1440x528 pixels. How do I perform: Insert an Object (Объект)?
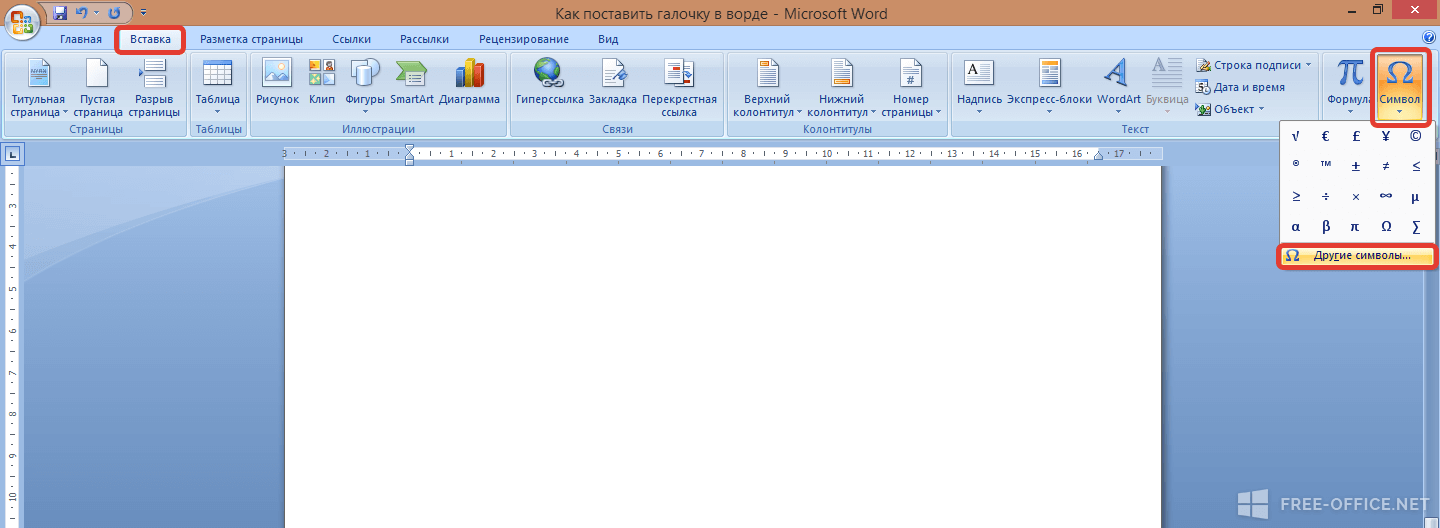(x=1230, y=109)
